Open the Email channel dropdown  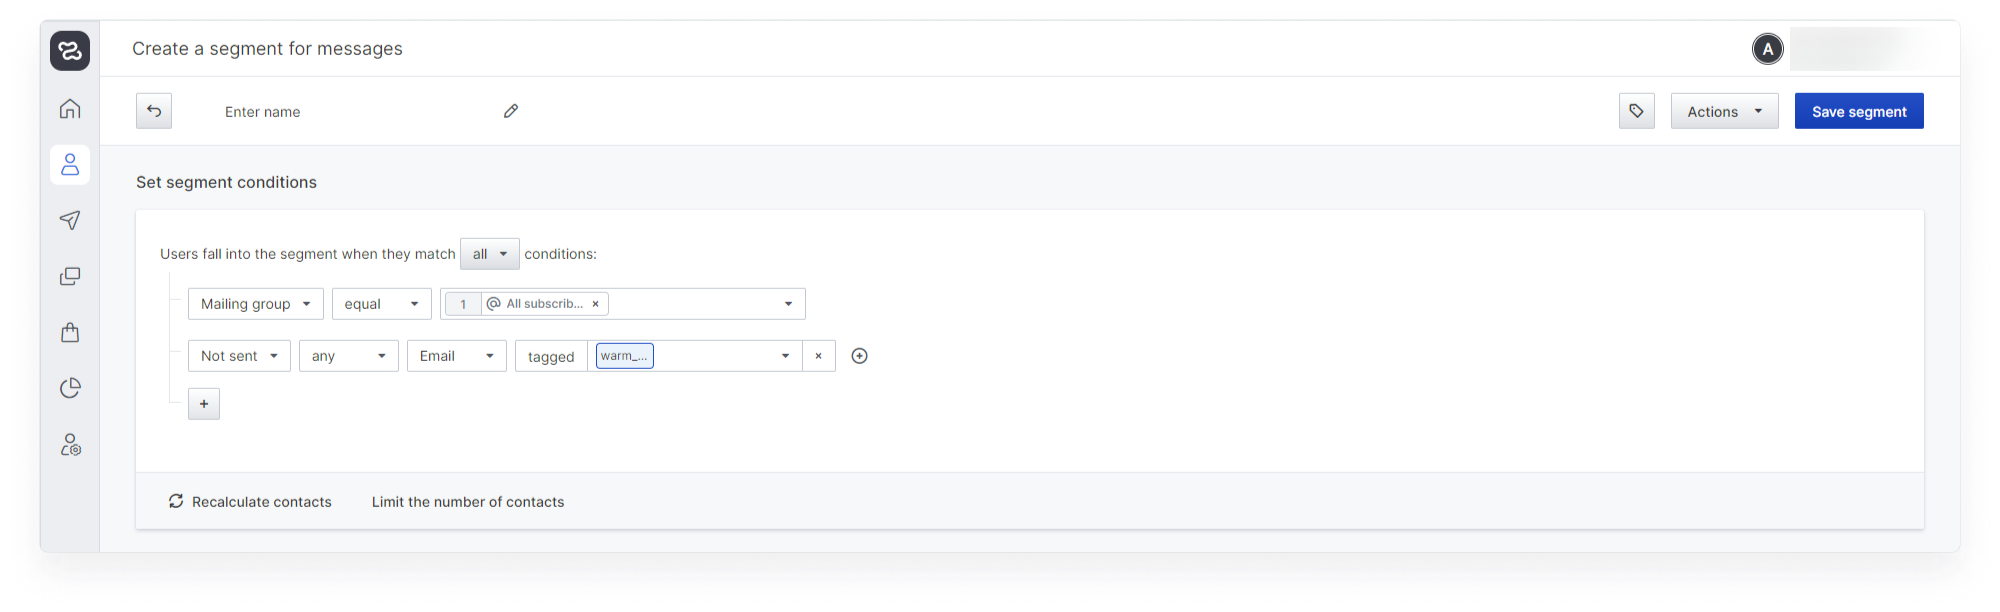point(457,356)
